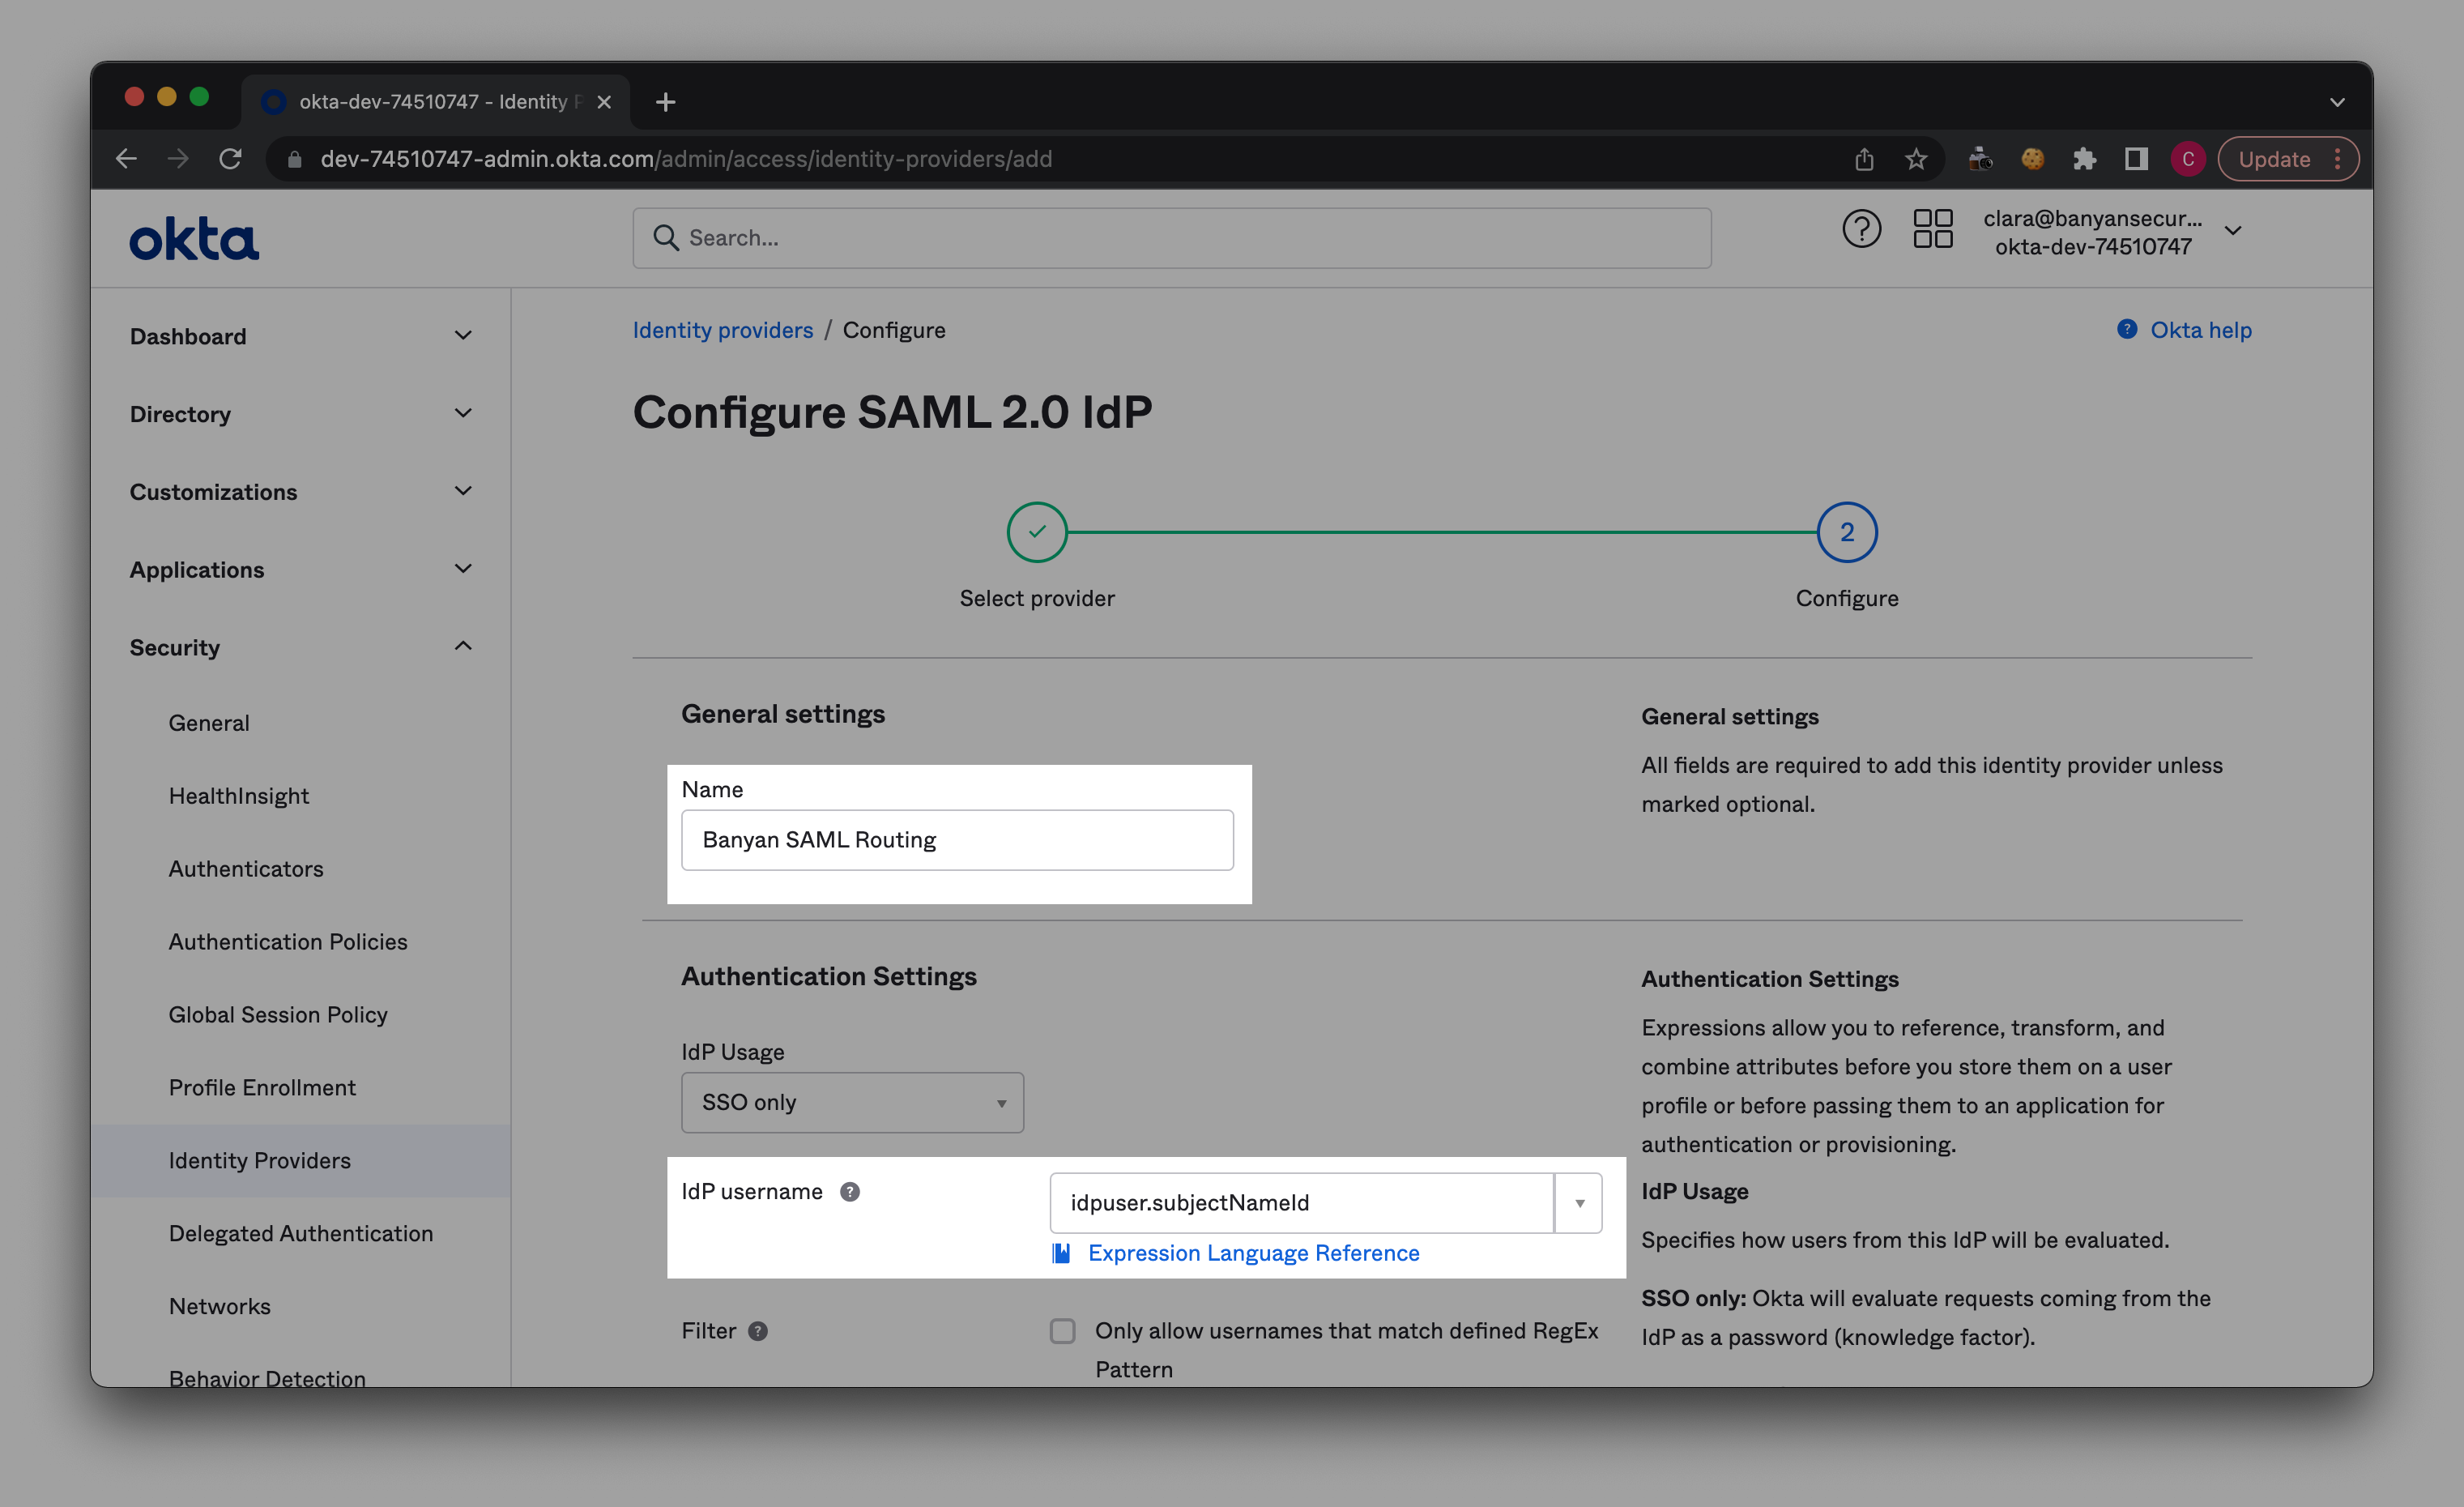Click the help question mark icon in header
The height and width of the screenshot is (1507, 2464).
(x=1861, y=229)
